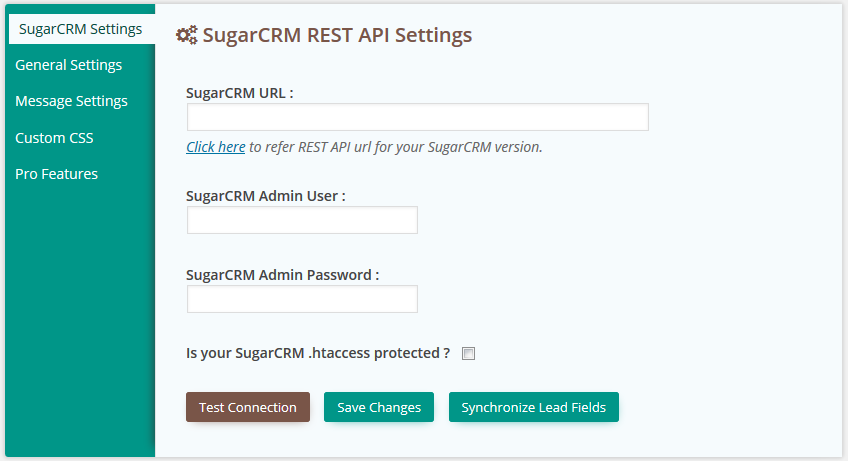Switch to the General Settings tab

(68, 65)
